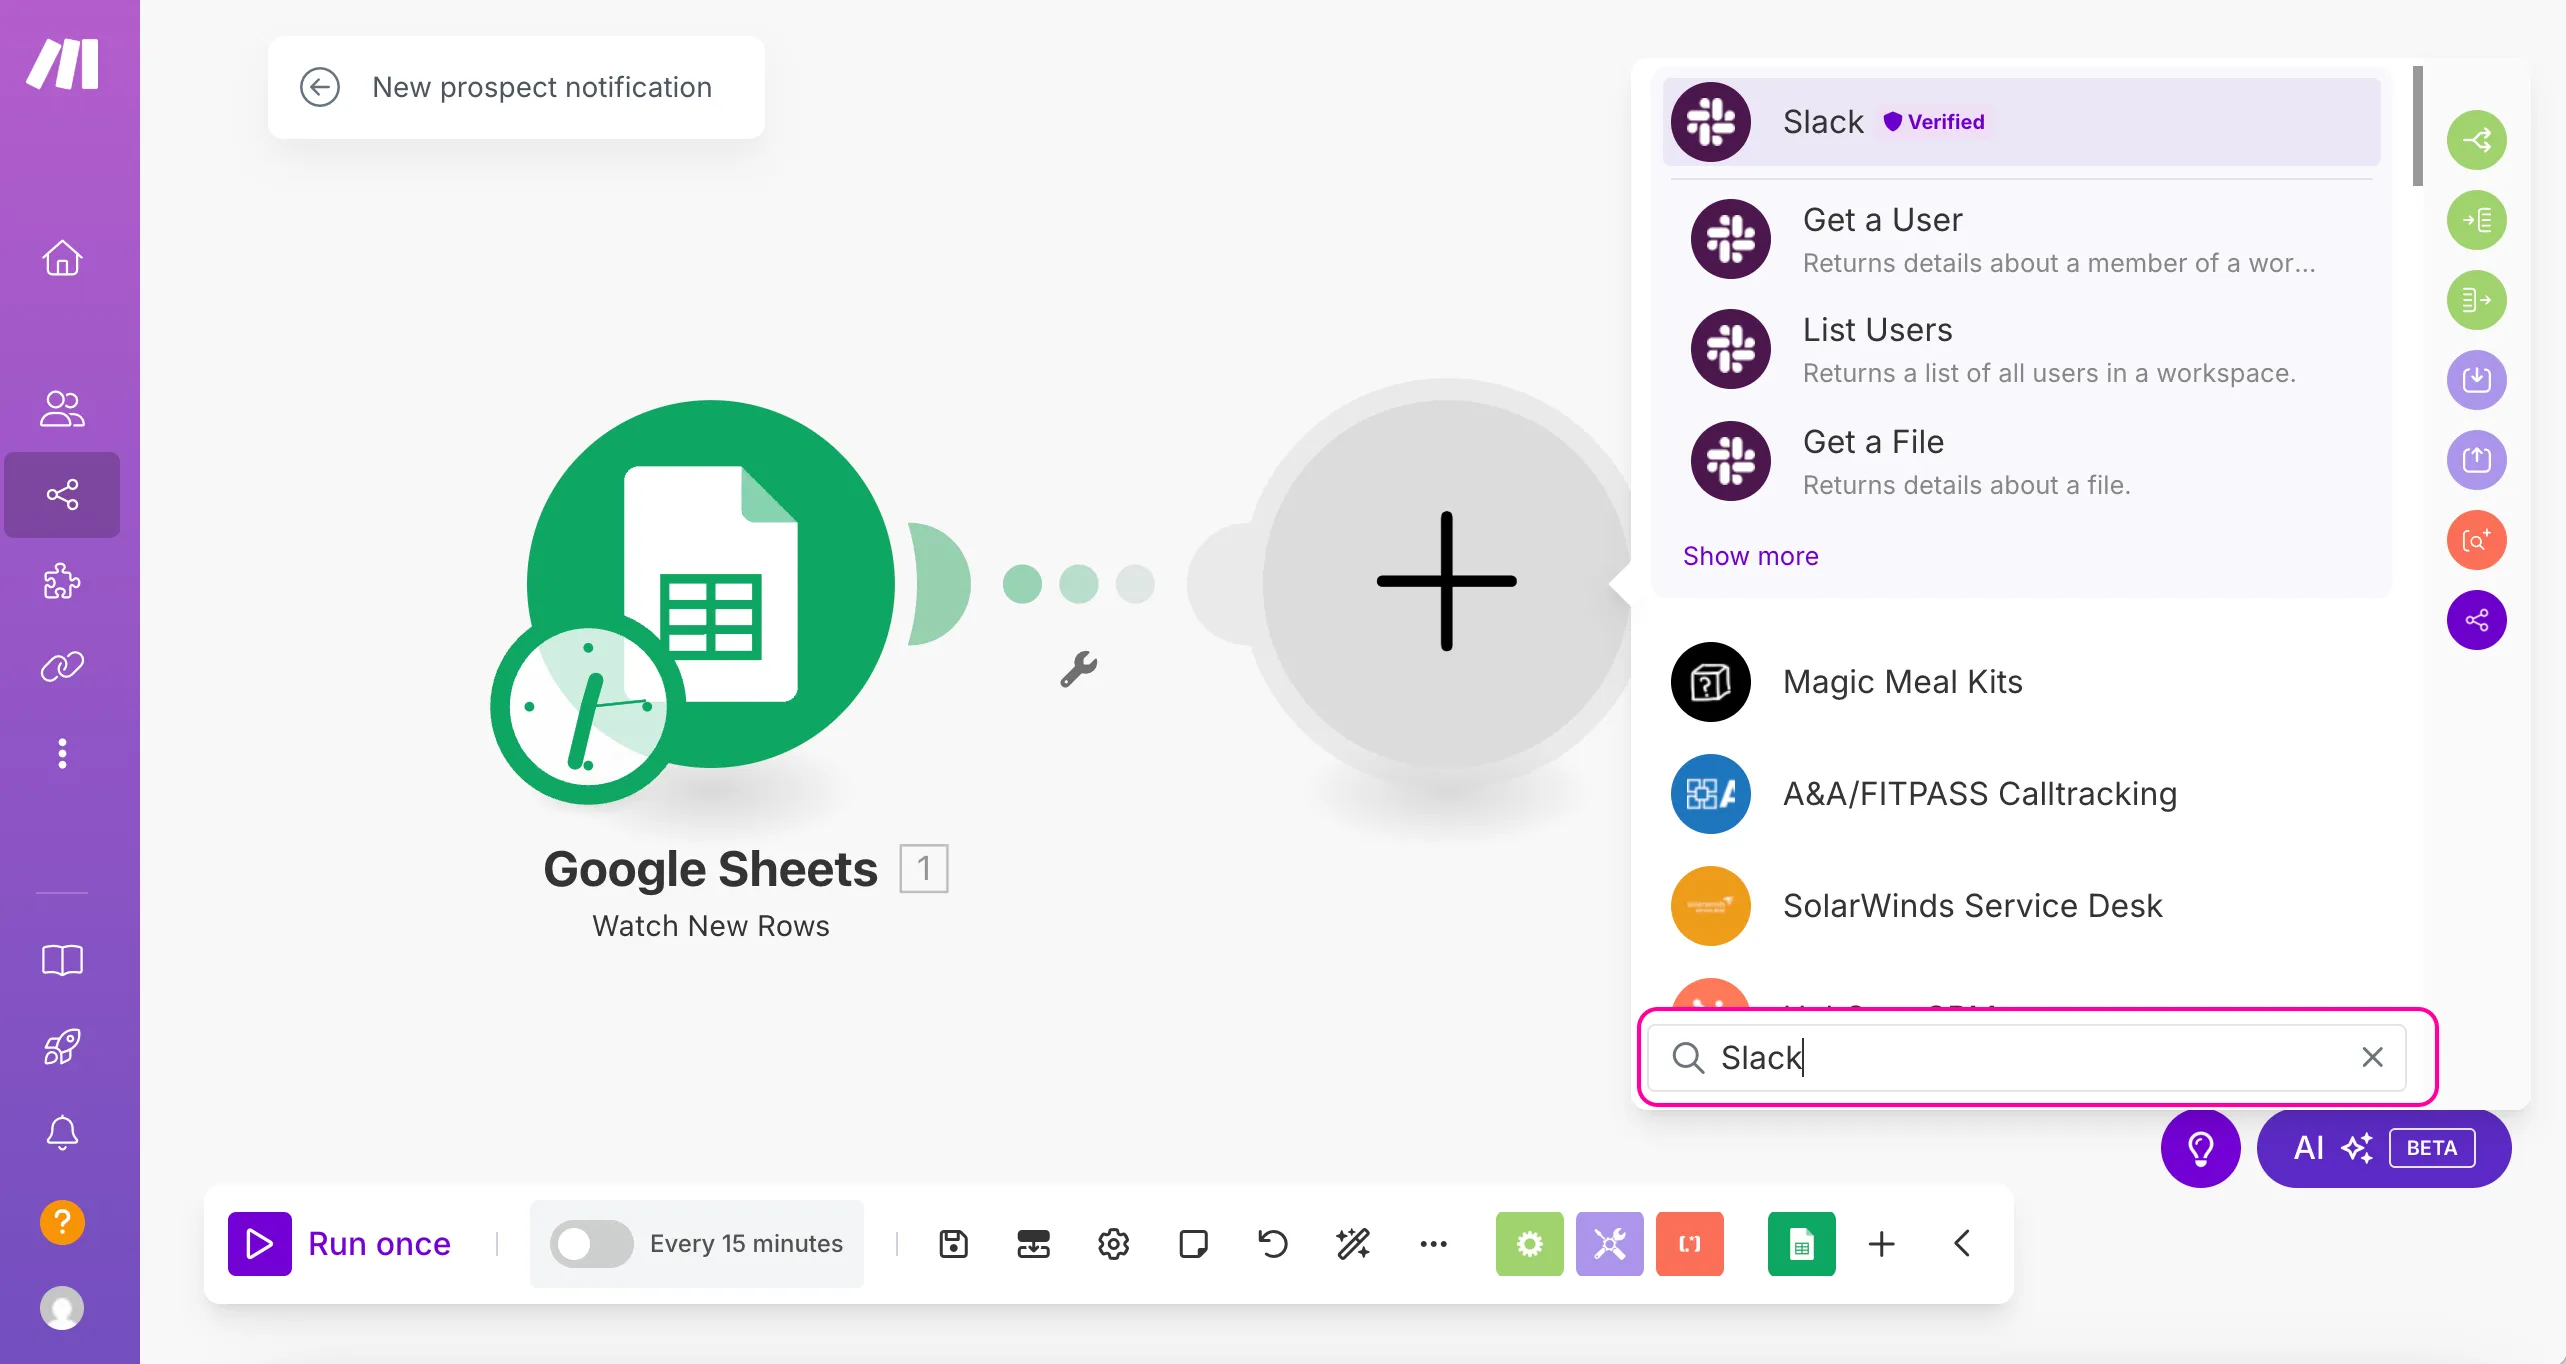Open the AI BETA assistant button

[2383, 1148]
